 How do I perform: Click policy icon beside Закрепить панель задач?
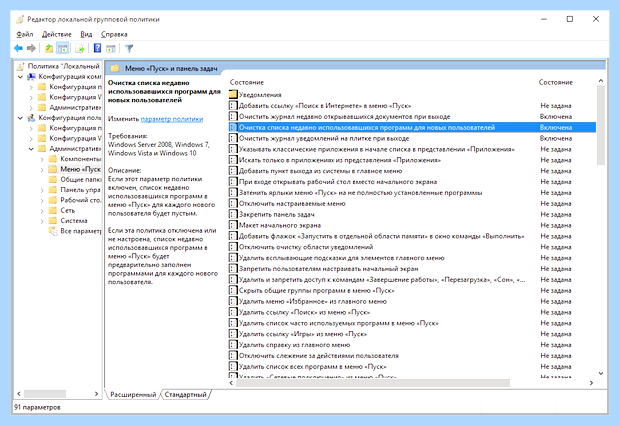click(233, 214)
